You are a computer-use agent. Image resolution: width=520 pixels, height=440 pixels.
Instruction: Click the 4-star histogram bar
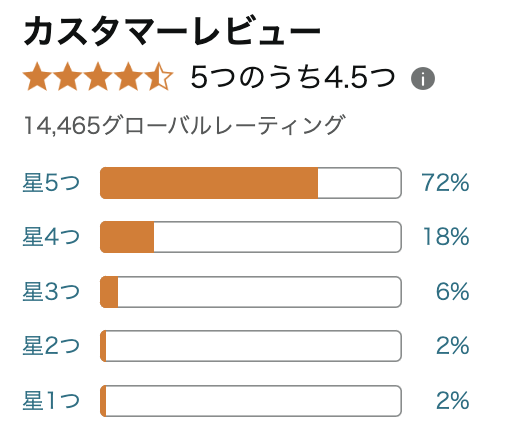(x=251, y=237)
